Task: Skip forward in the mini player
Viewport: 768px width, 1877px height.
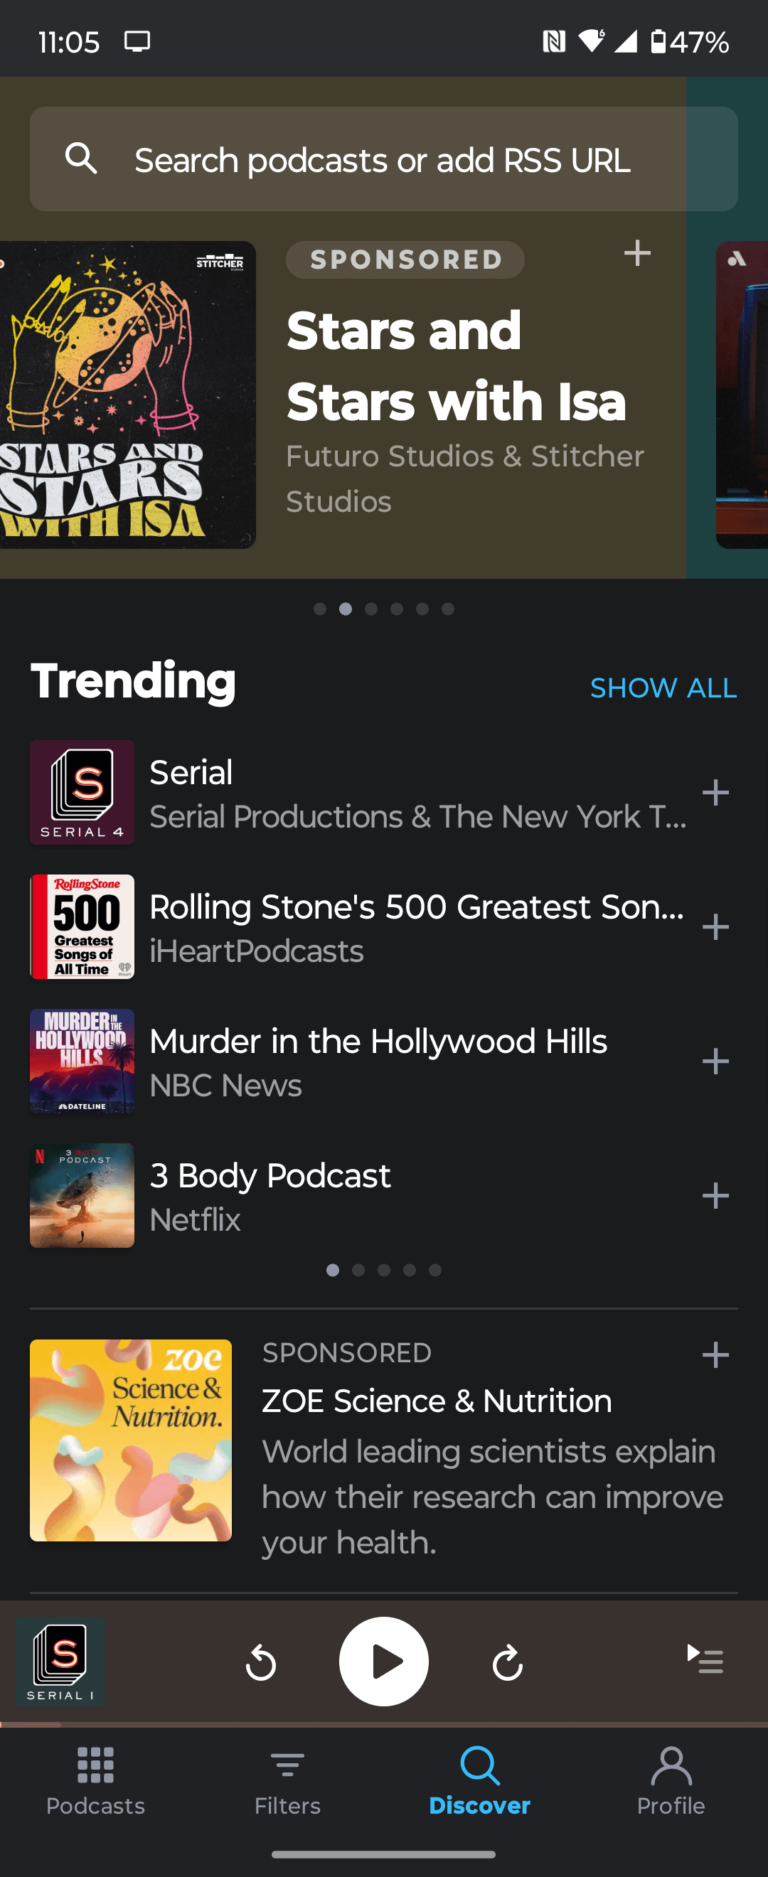Action: point(508,1663)
